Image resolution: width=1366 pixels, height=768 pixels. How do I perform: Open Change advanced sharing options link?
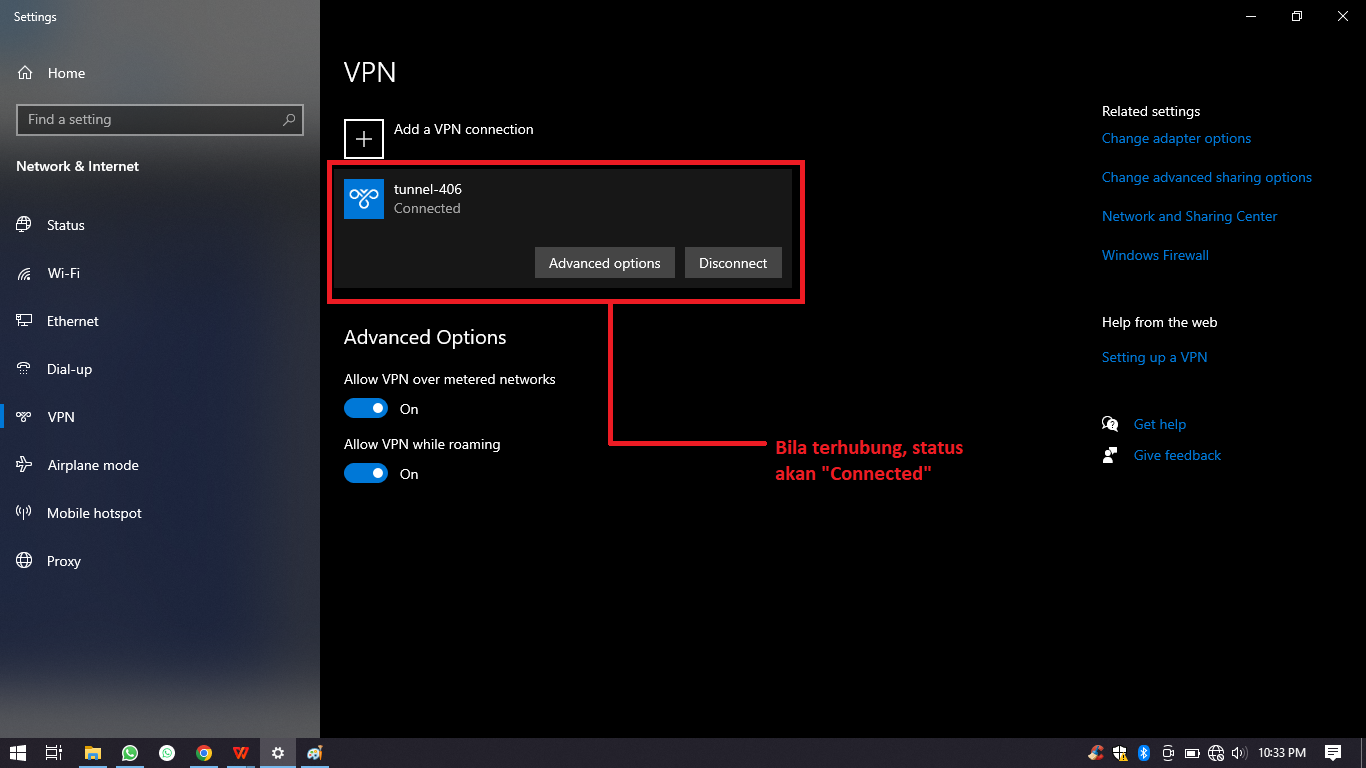(1207, 178)
